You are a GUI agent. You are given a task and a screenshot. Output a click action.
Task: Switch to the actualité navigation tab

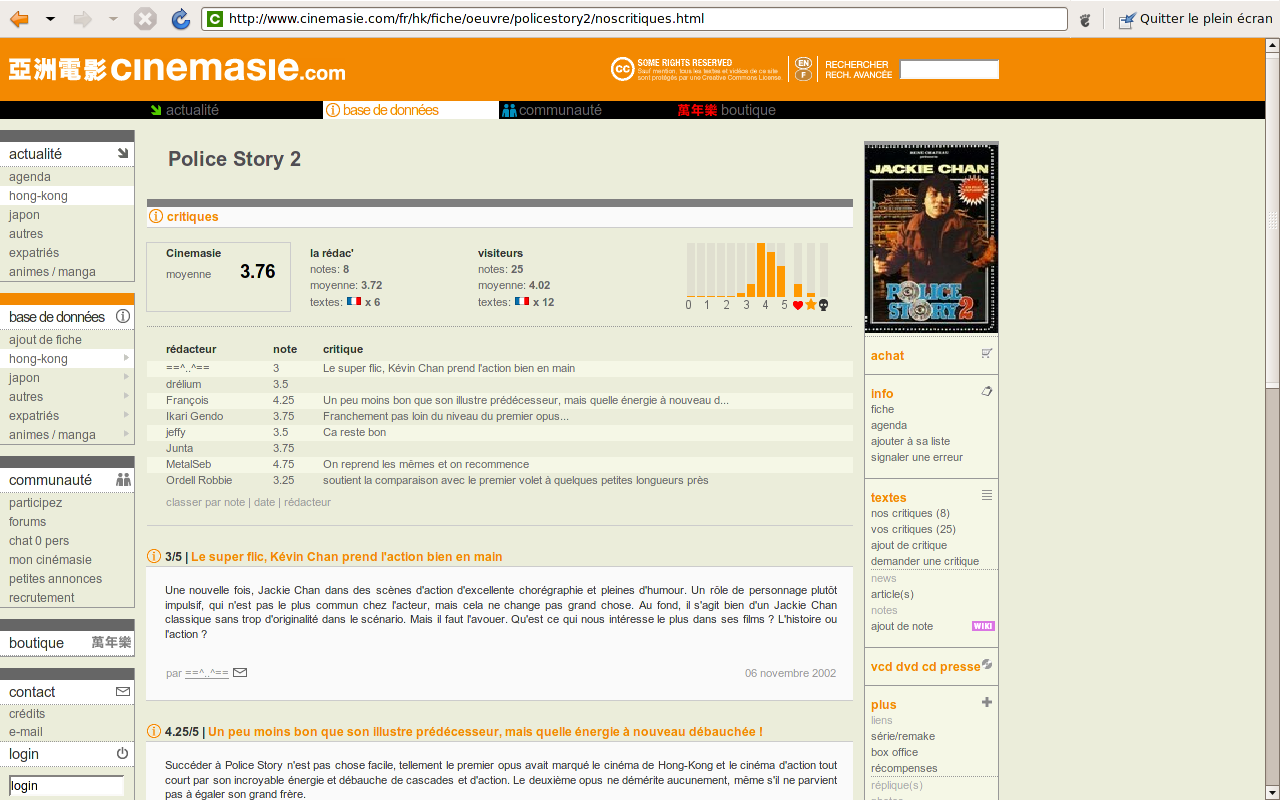(x=192, y=110)
